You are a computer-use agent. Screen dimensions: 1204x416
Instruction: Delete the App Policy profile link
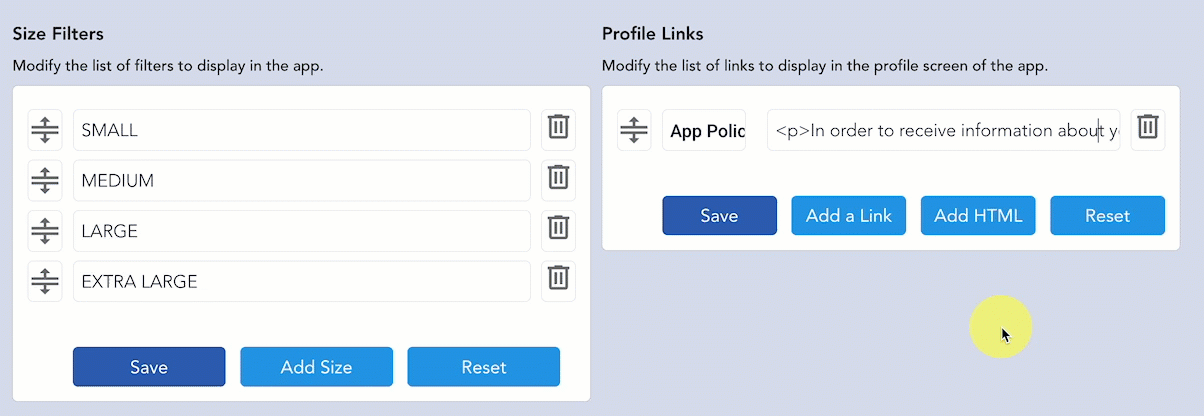[1148, 129]
